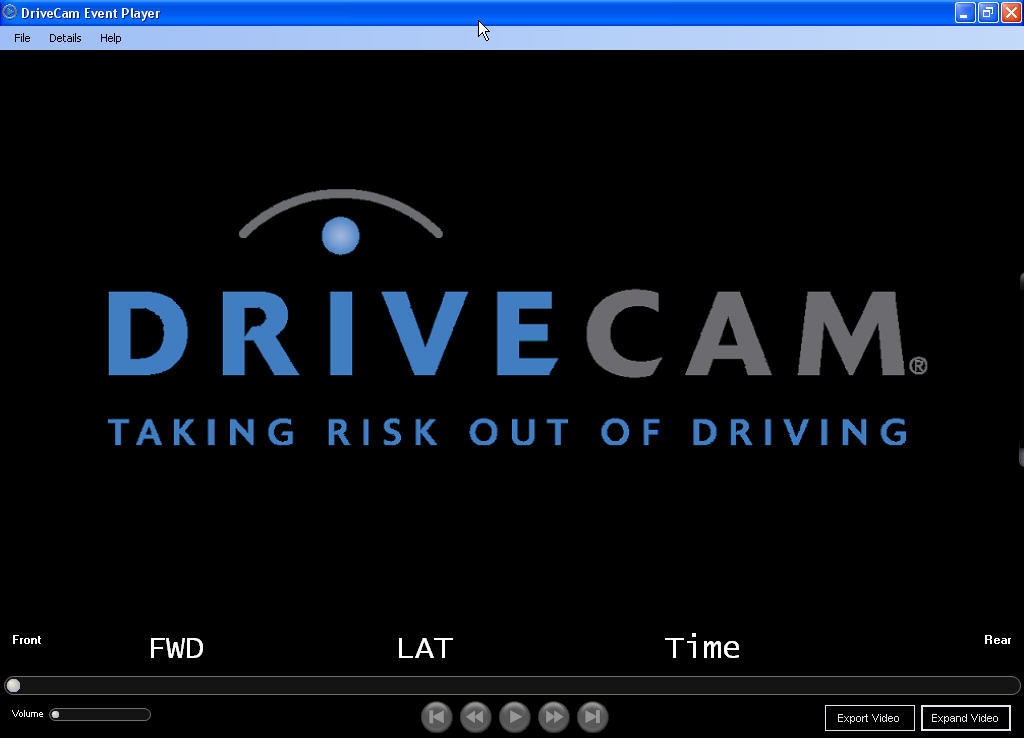
Task: Fast forward through the video
Action: (x=553, y=717)
